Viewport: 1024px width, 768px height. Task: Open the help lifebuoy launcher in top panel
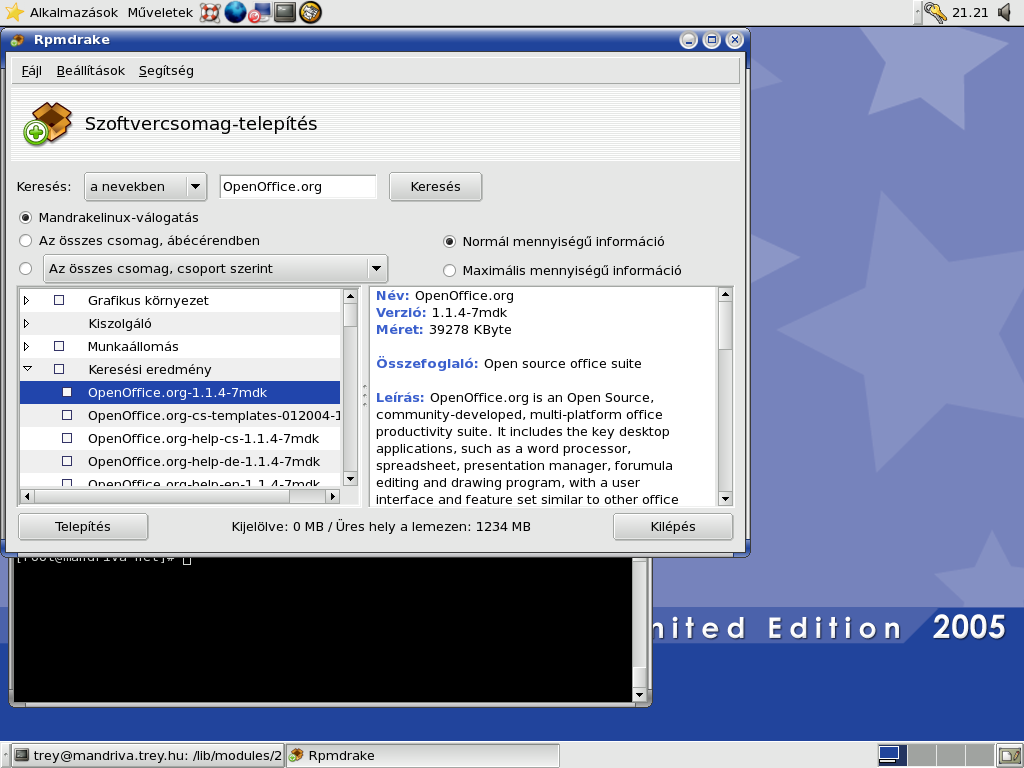(210, 12)
